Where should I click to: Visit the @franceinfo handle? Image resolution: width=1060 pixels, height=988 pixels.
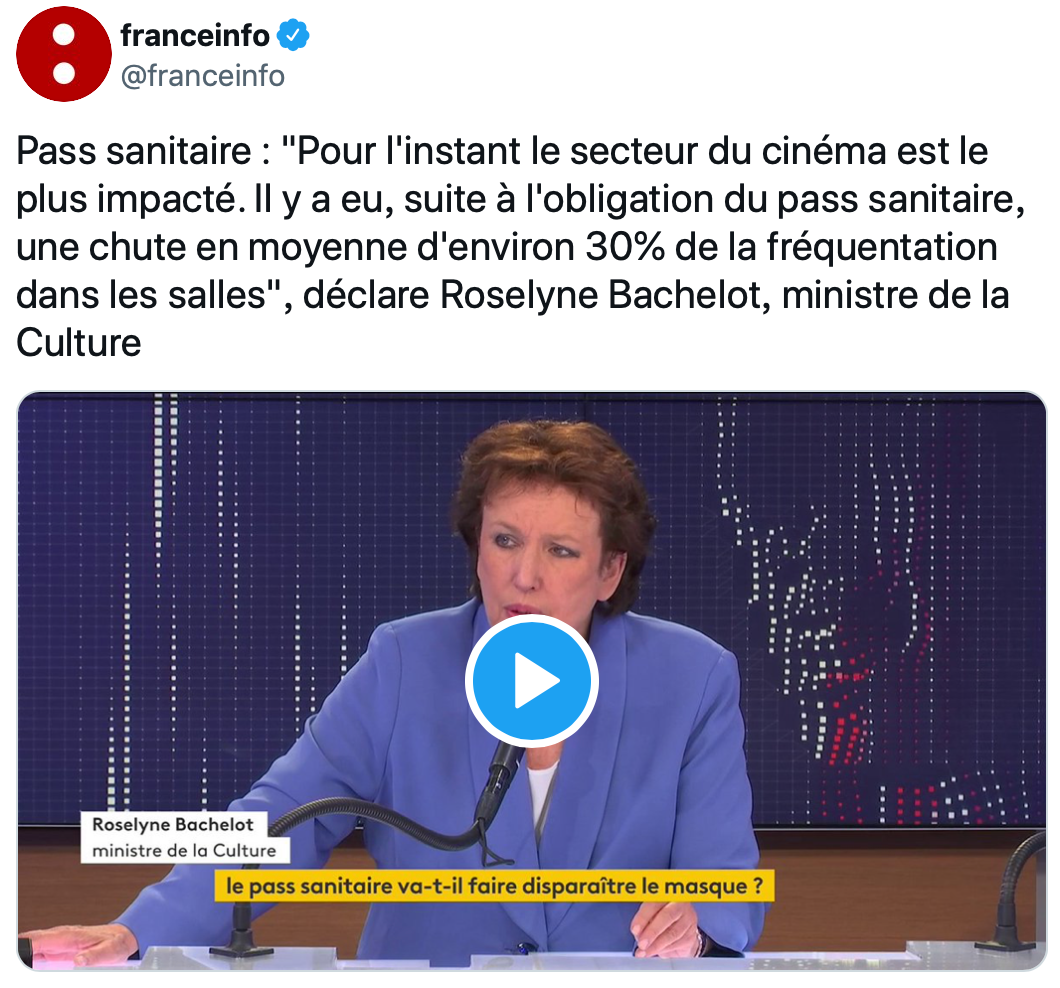click(x=203, y=76)
